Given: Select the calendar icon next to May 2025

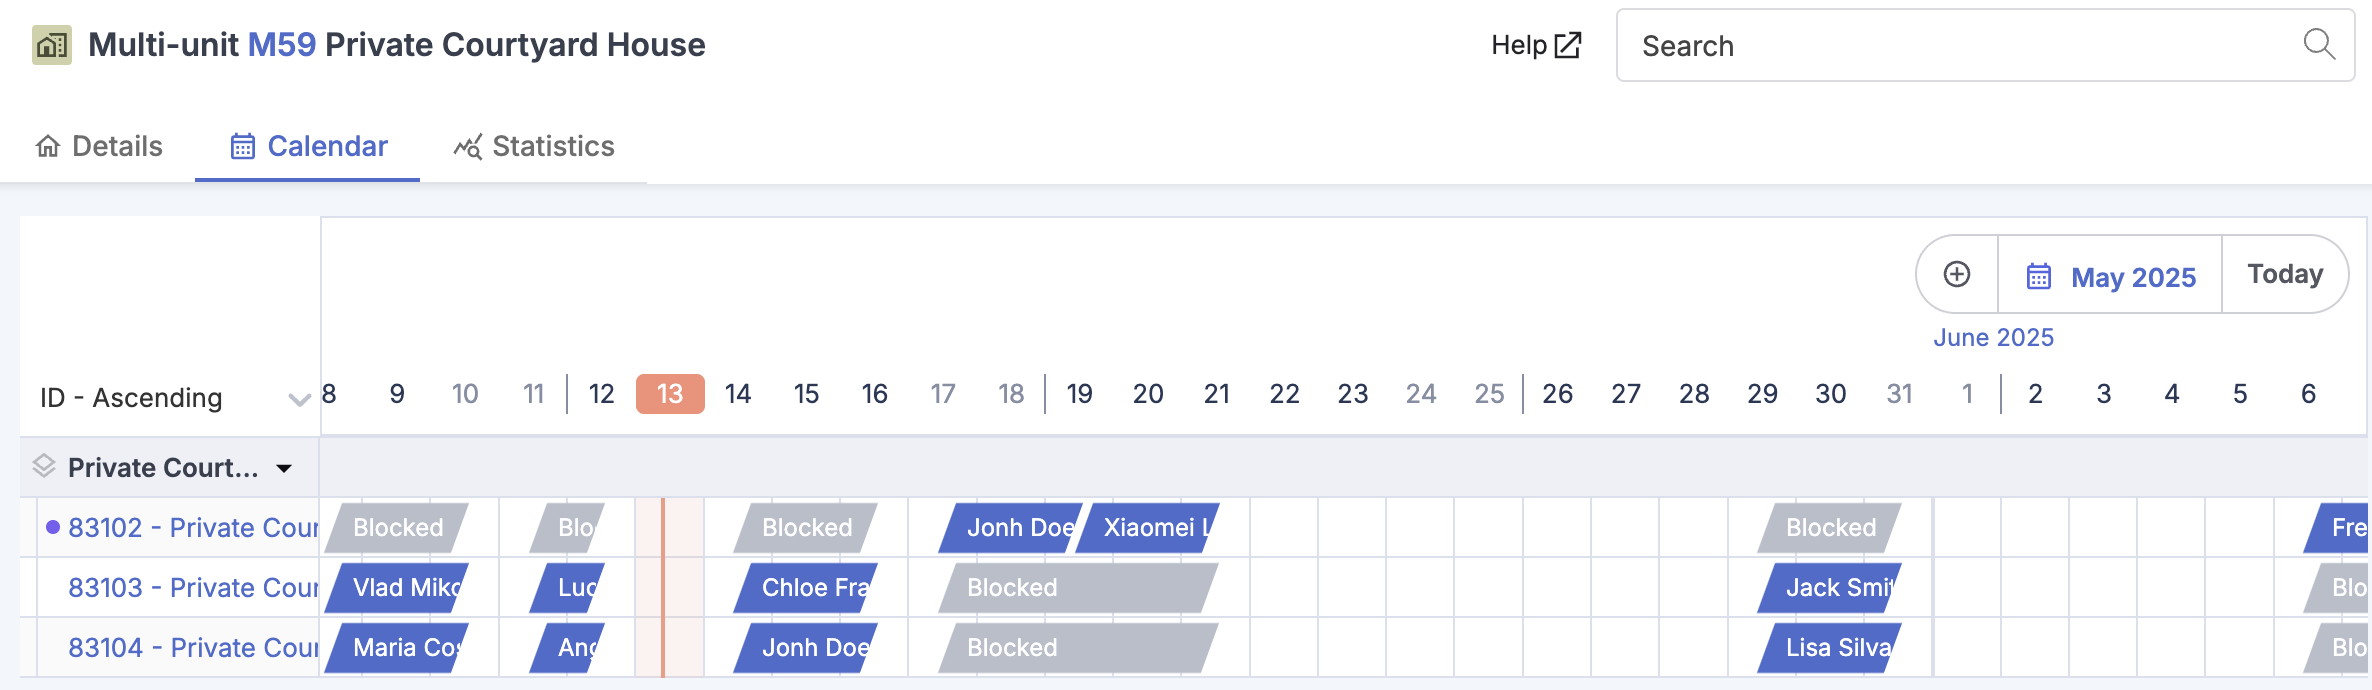Looking at the screenshot, I should (x=2037, y=276).
